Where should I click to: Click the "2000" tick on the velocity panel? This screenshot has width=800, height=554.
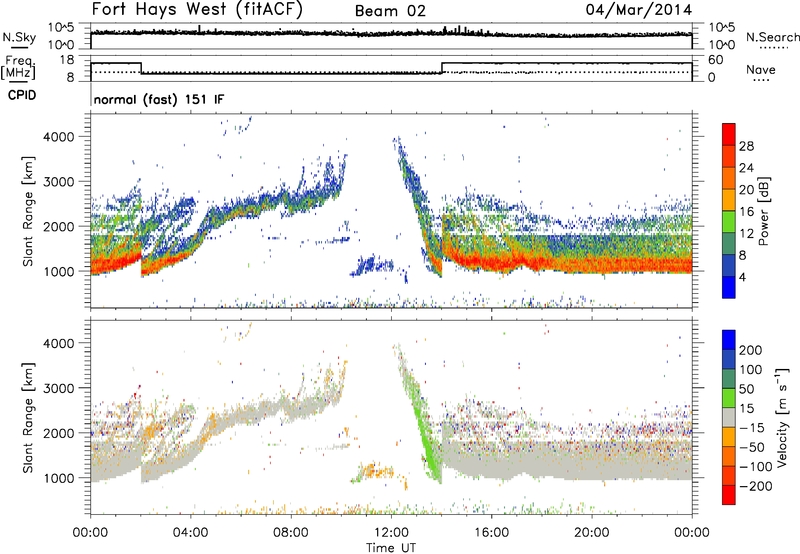pos(58,433)
